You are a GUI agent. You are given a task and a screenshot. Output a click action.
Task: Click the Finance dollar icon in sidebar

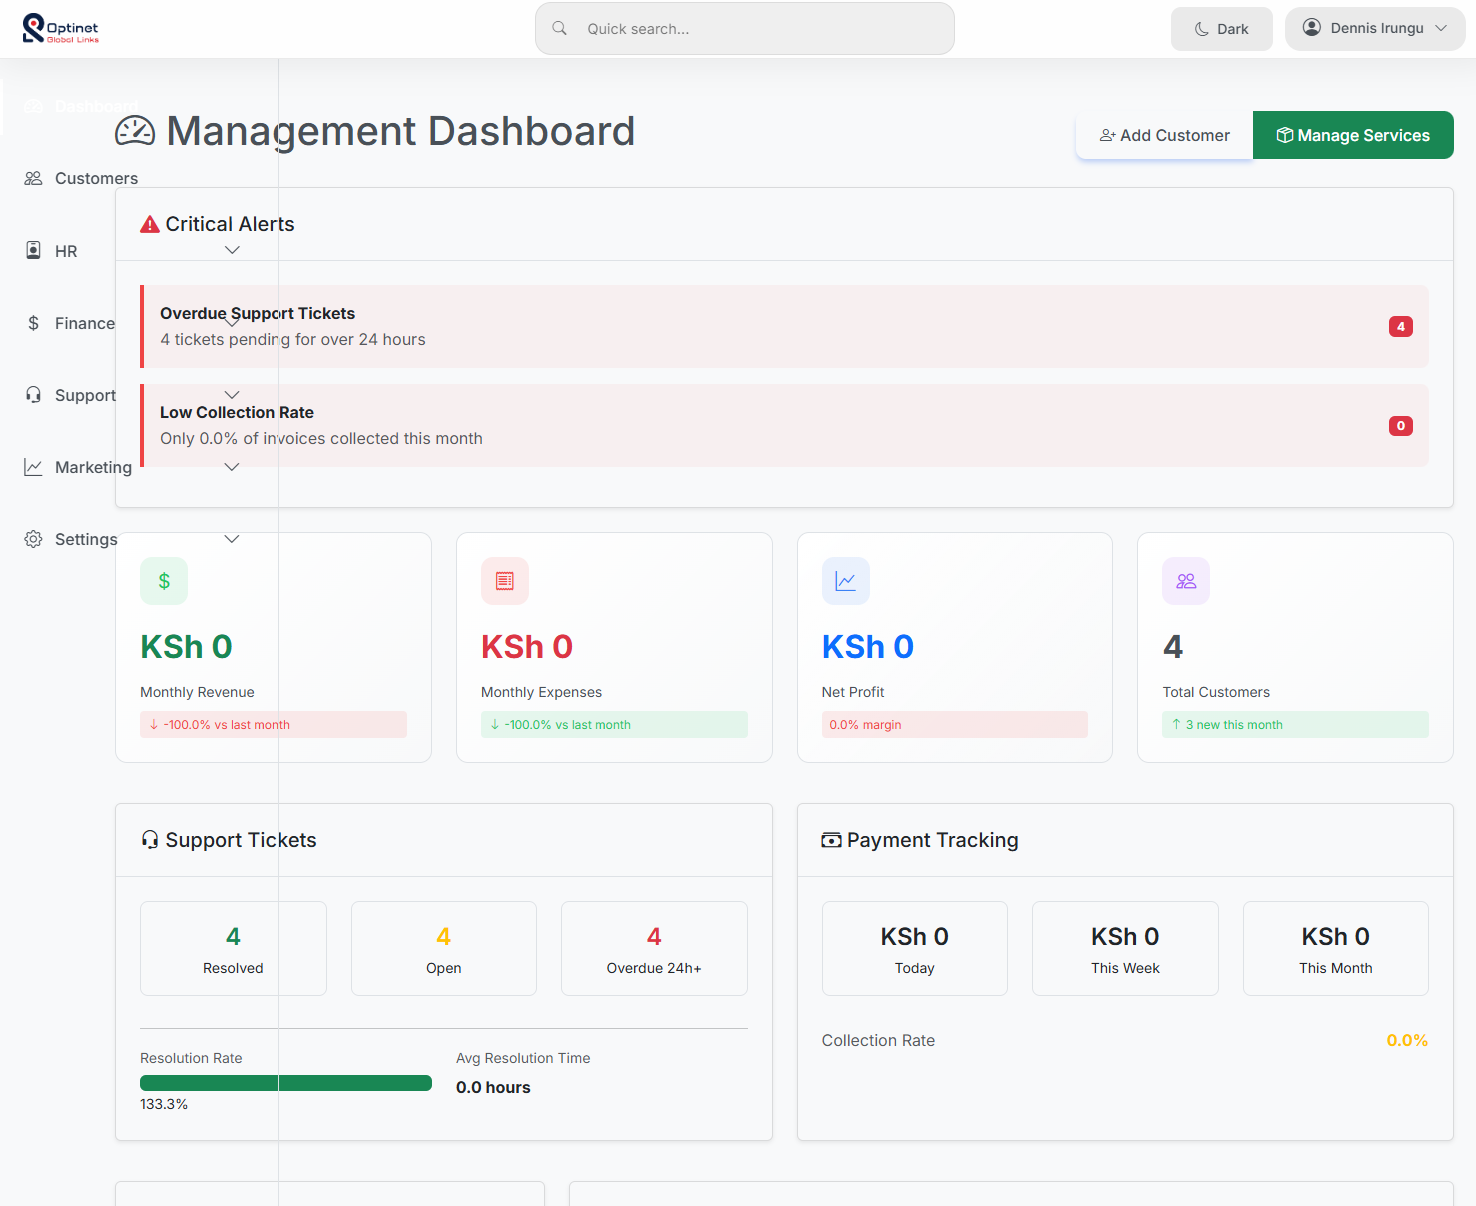tap(33, 323)
